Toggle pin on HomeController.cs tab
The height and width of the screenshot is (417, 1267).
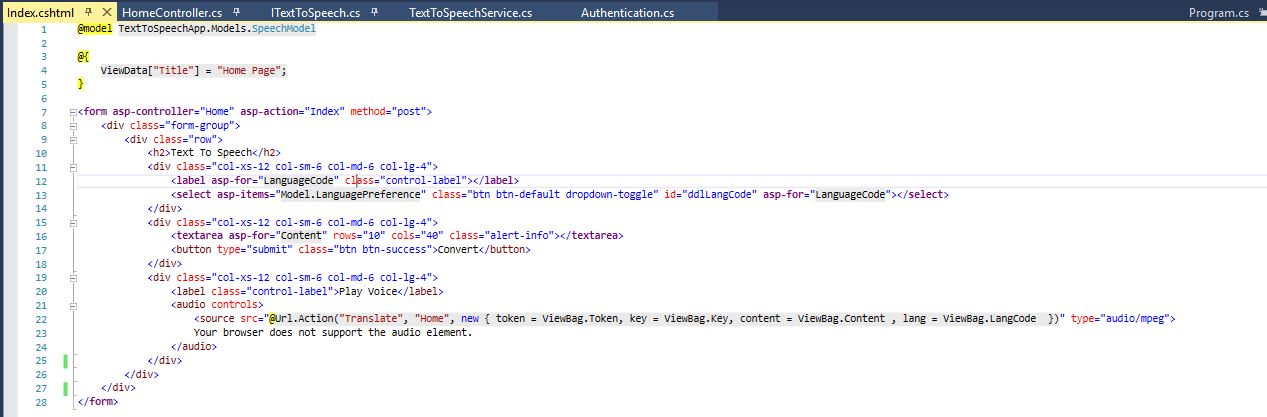234,13
